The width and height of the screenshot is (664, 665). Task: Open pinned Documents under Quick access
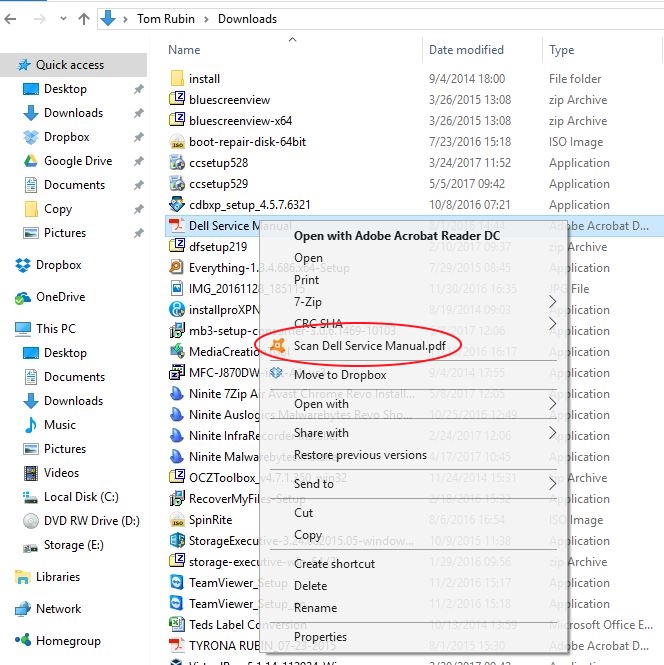(x=74, y=184)
